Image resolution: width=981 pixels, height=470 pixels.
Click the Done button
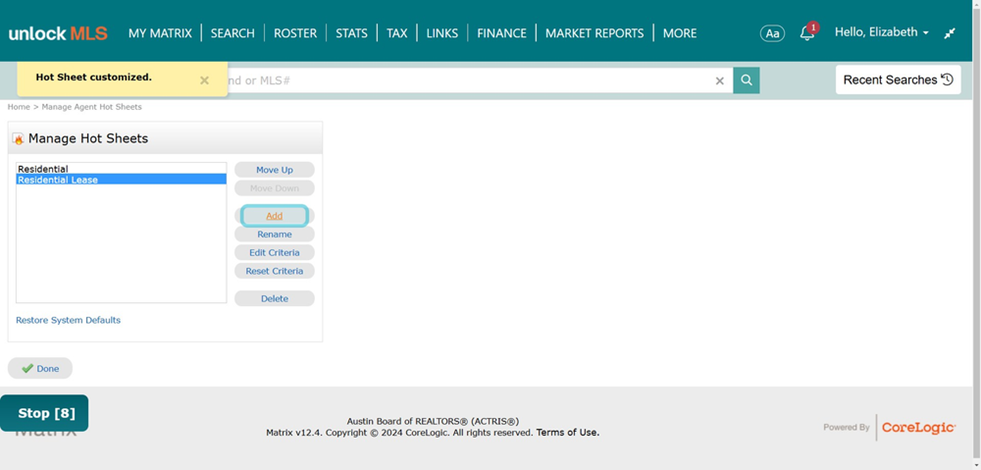pos(40,369)
